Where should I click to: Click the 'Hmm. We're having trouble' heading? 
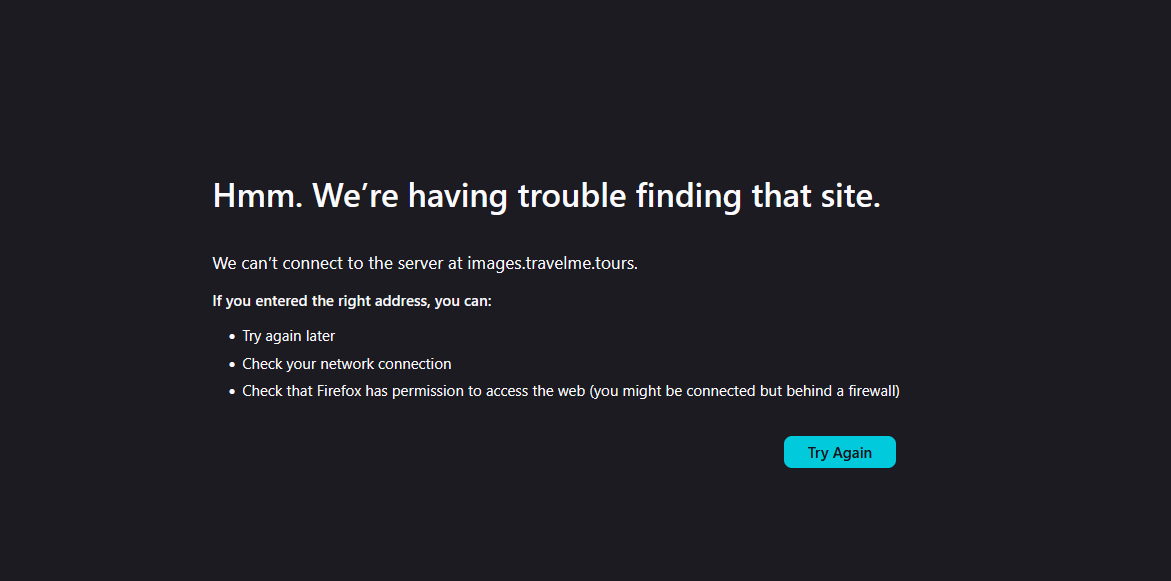coord(546,196)
